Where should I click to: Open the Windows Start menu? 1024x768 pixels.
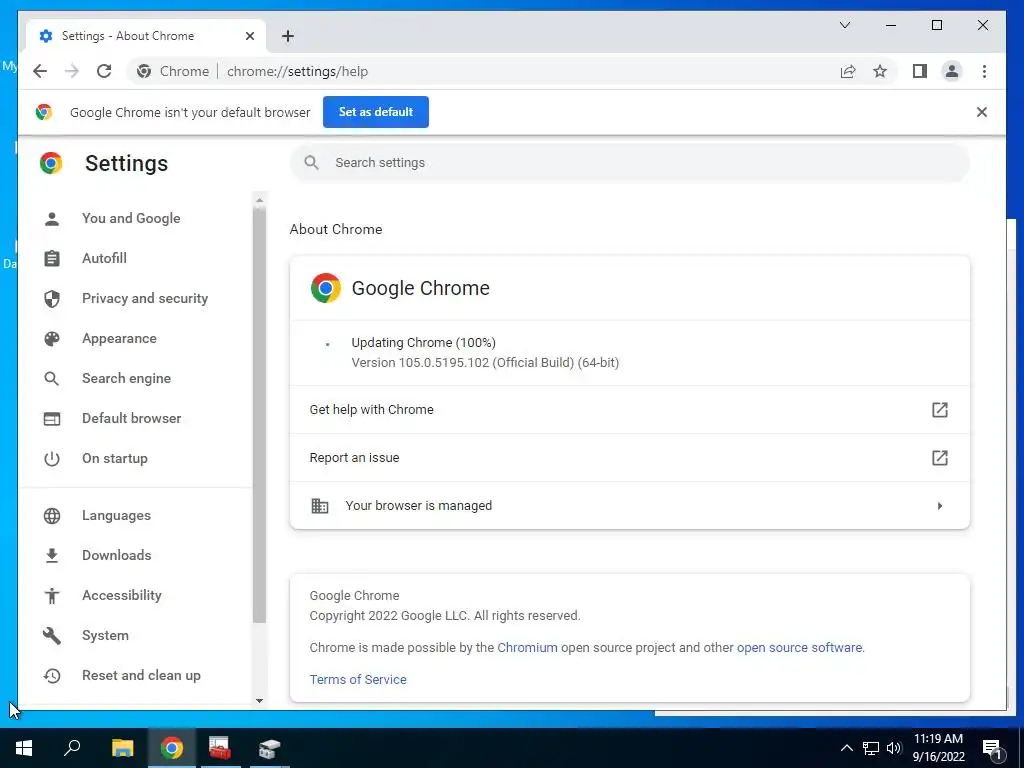click(x=24, y=748)
